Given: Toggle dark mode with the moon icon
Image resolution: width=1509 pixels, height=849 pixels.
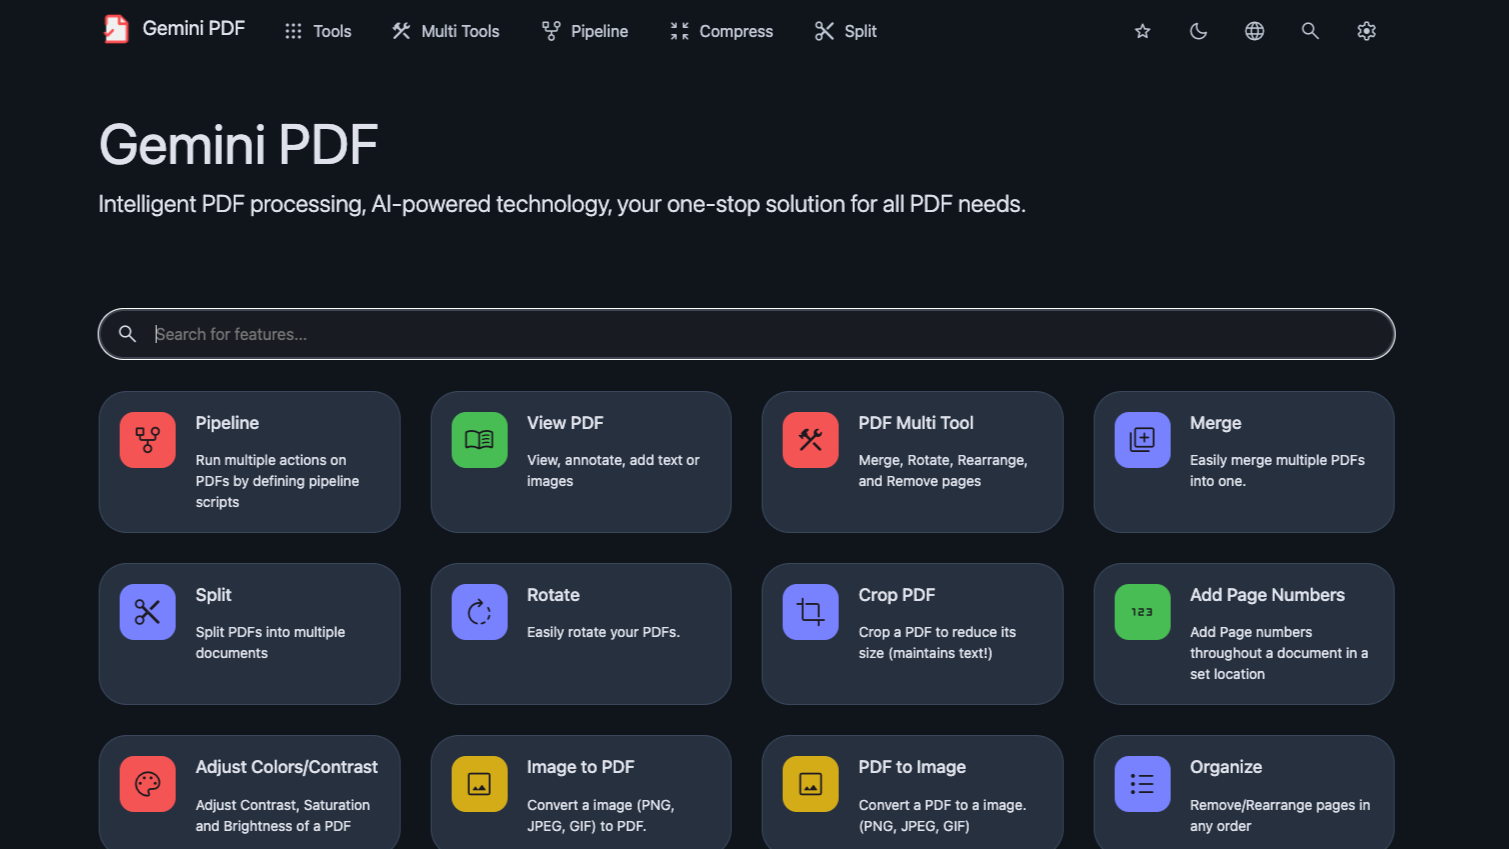Looking at the screenshot, I should coord(1198,31).
